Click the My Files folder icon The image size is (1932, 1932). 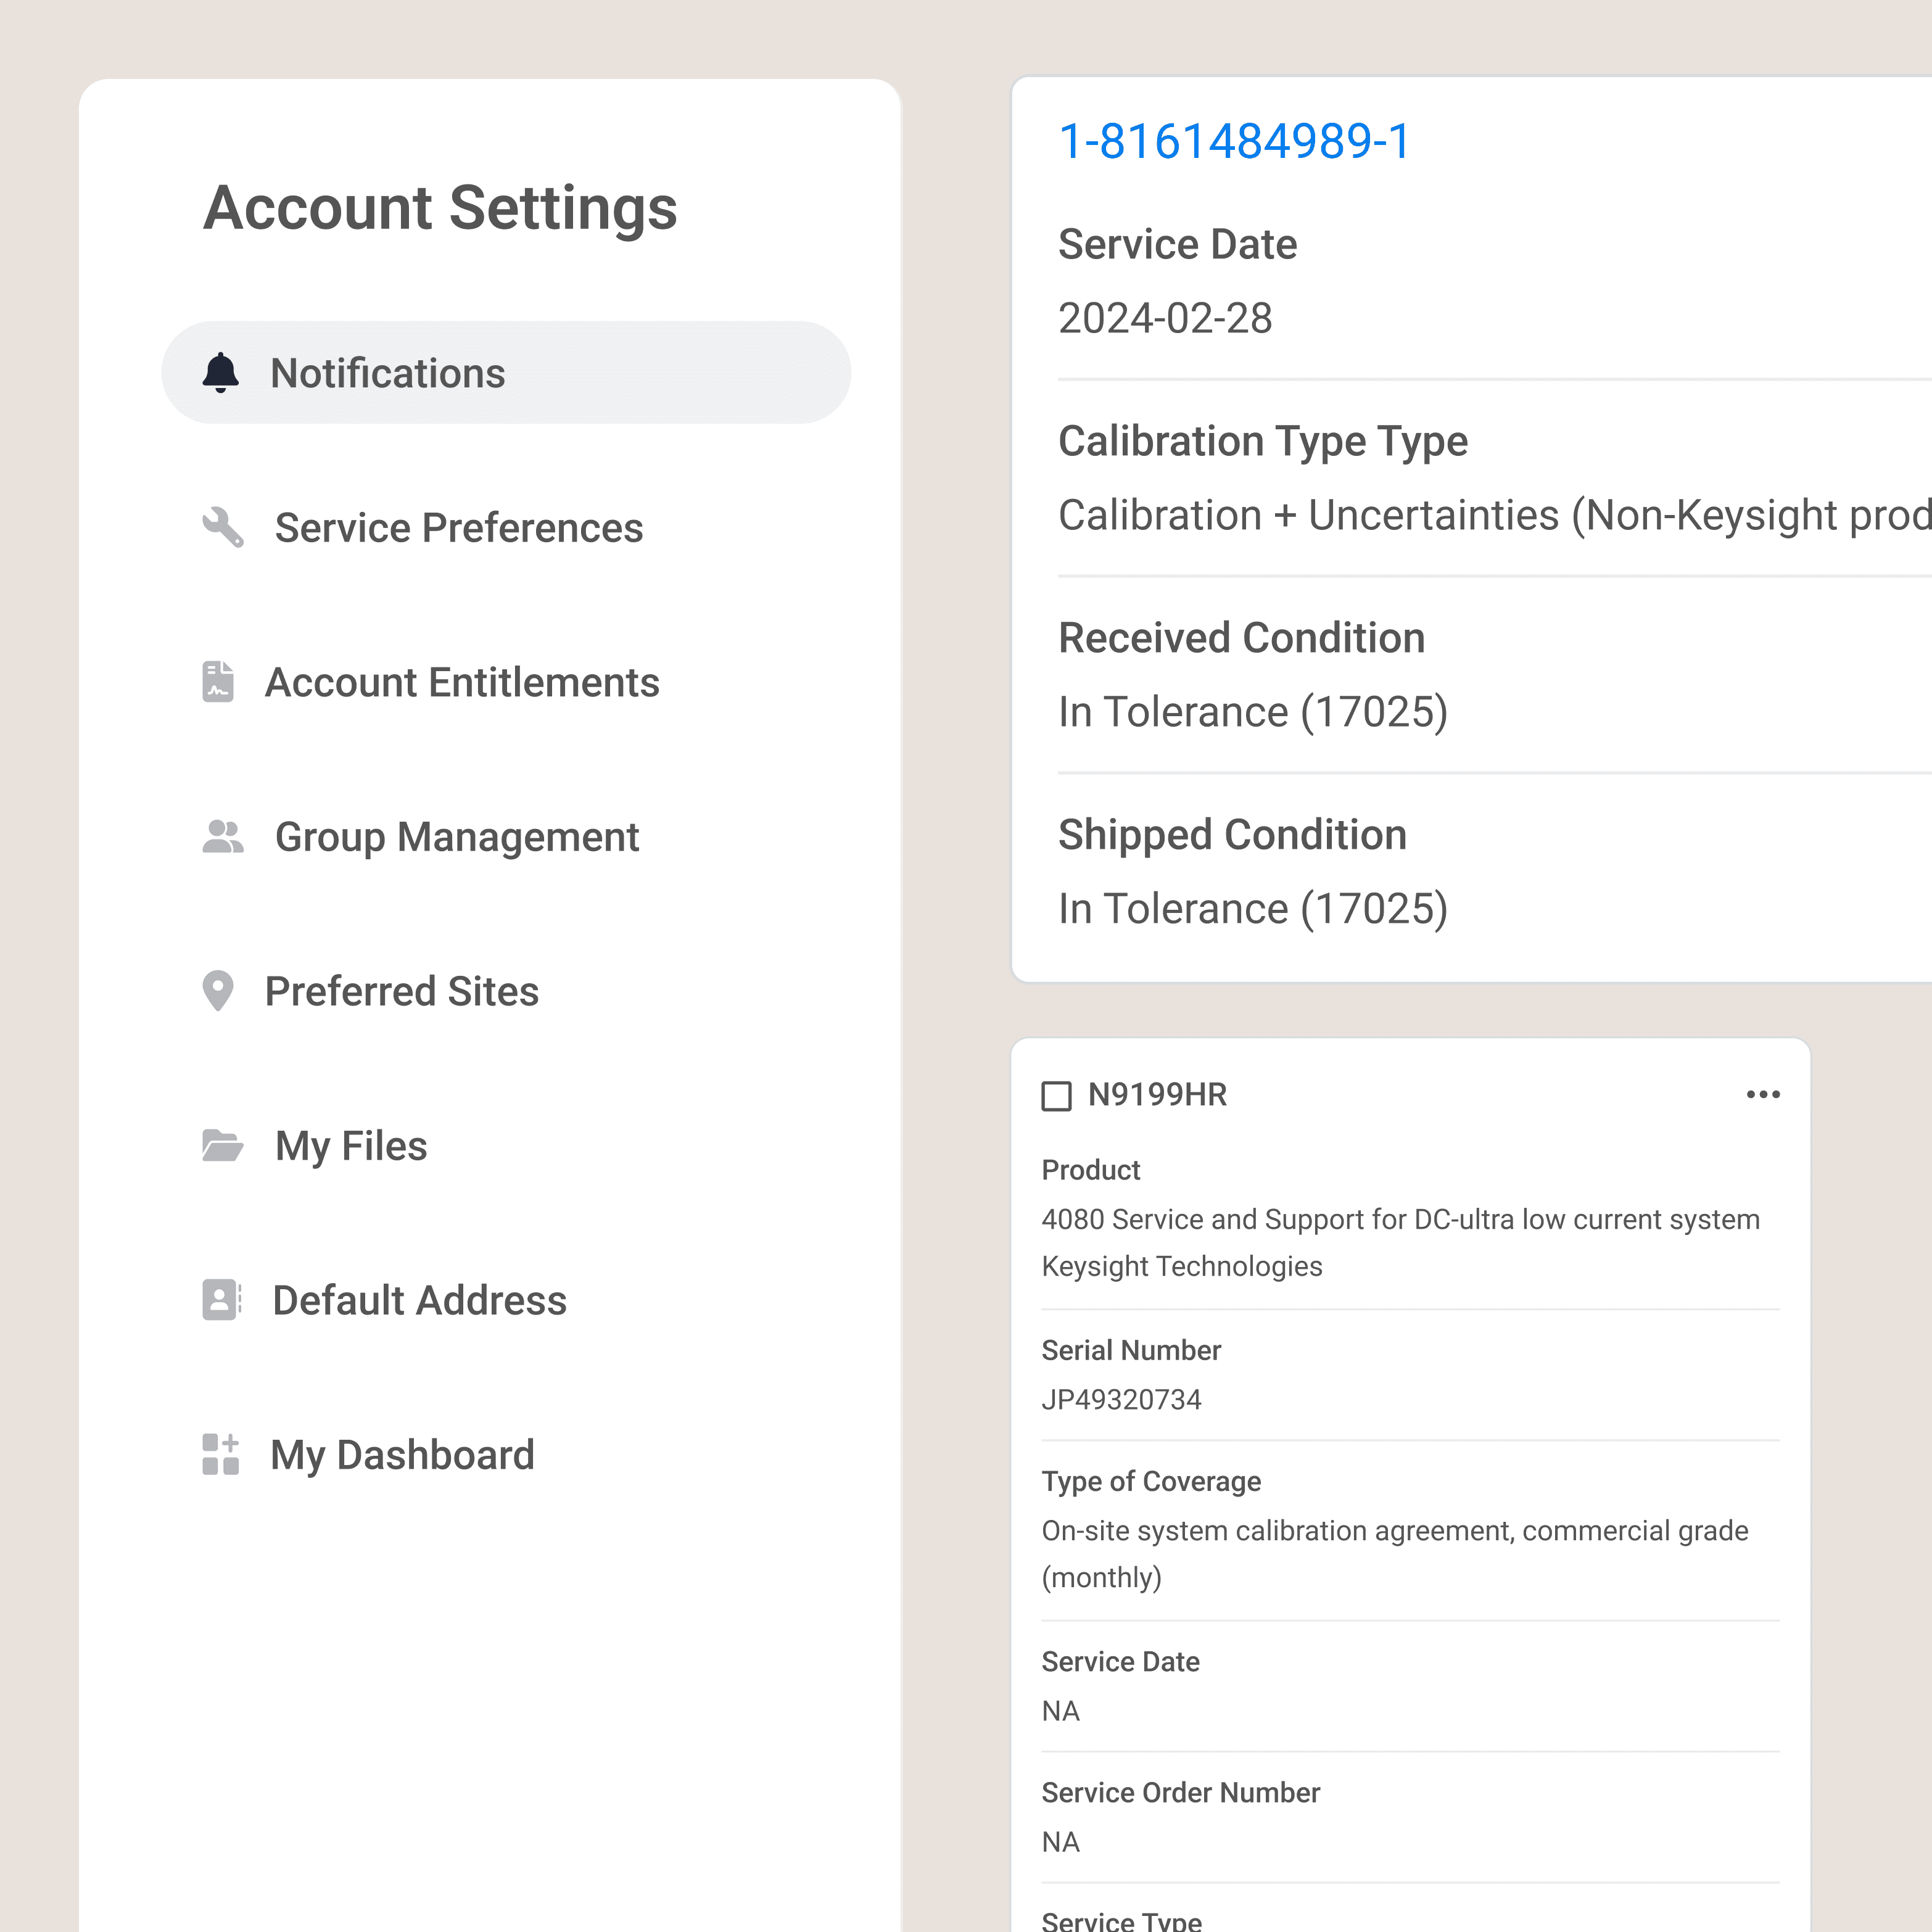tap(222, 1146)
